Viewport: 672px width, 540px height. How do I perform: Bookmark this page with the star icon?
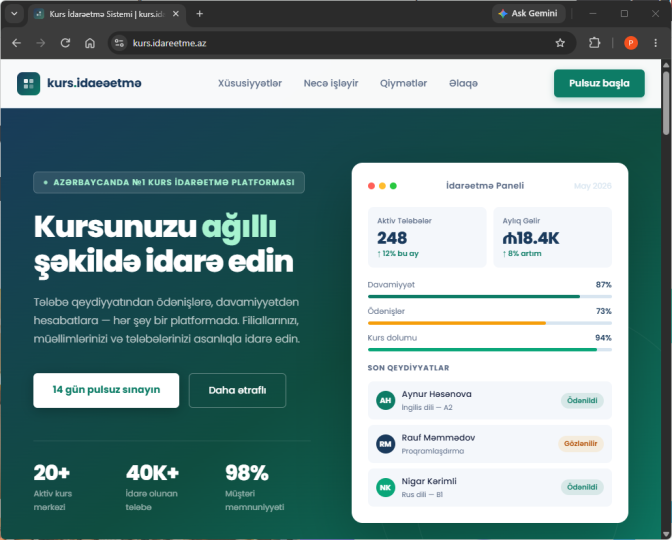pyautogui.click(x=560, y=43)
